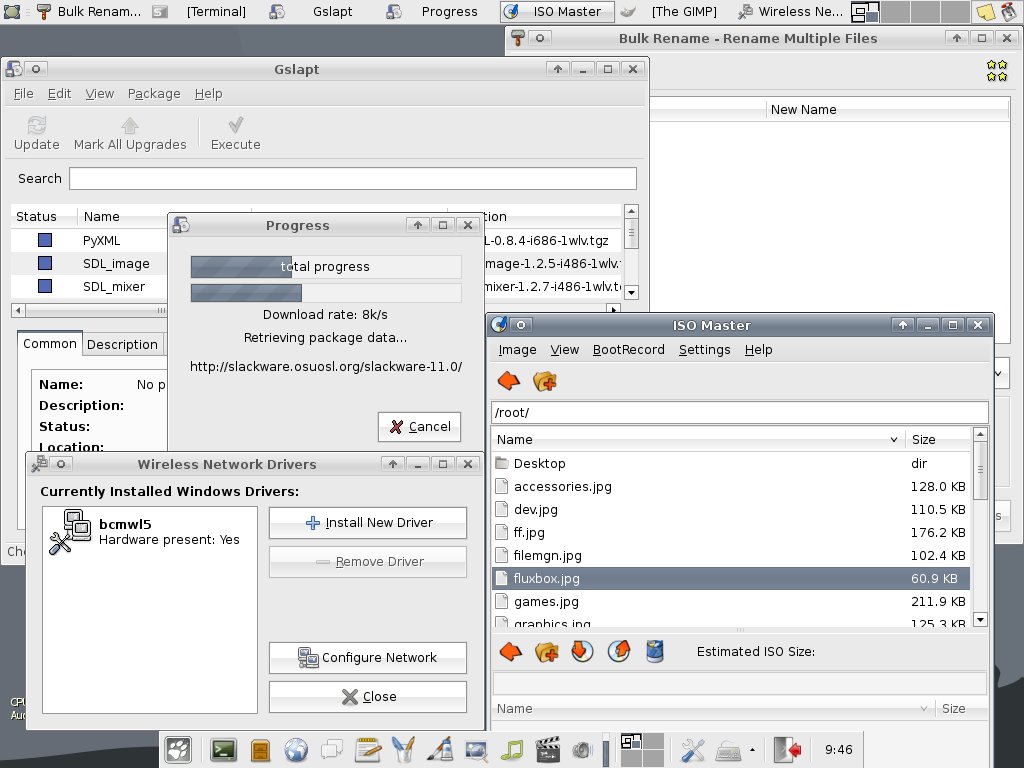Click the speaker volume icon in panel
The height and width of the screenshot is (768, 1024).
(x=581, y=750)
